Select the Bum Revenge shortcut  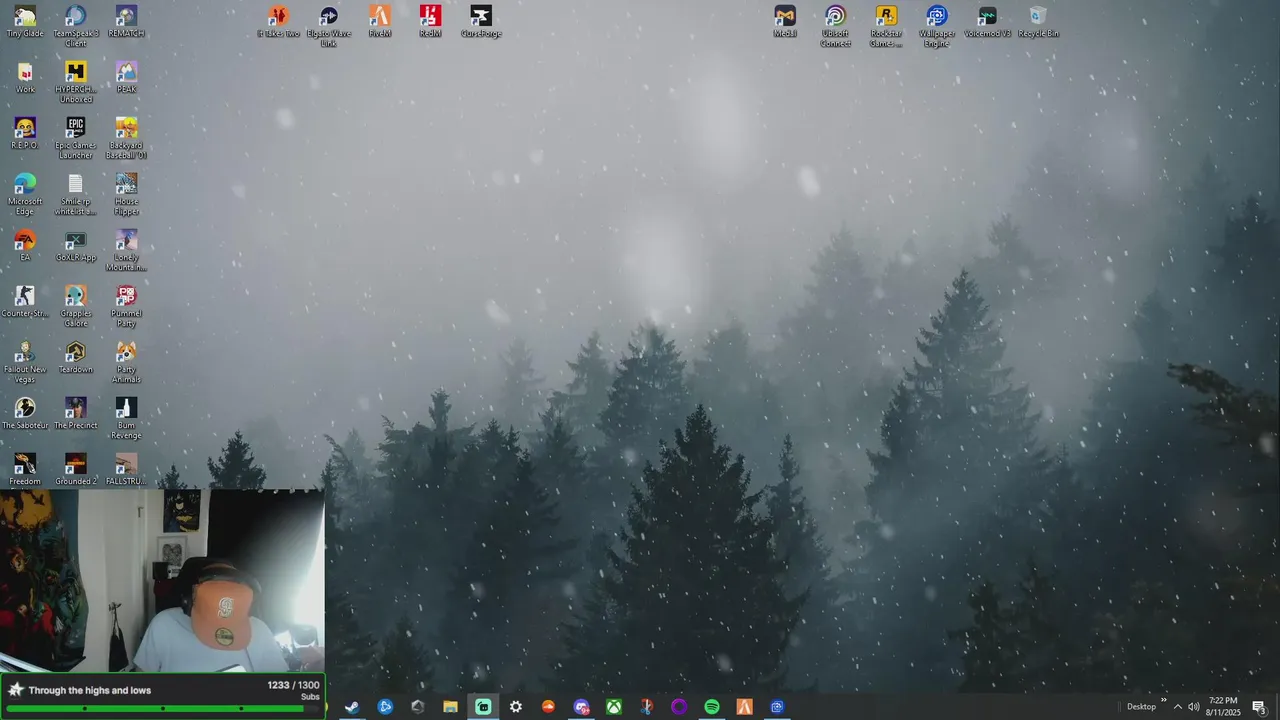(x=126, y=418)
